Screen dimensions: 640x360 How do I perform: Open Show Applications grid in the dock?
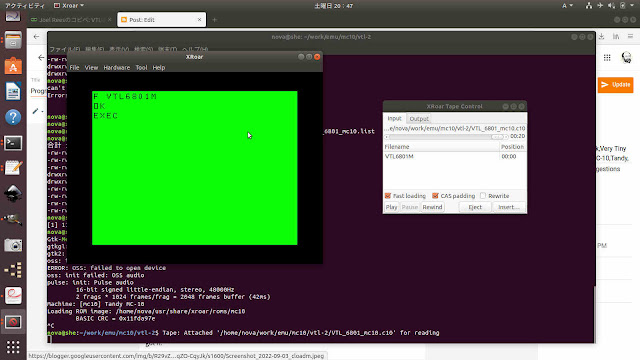tap(13, 347)
